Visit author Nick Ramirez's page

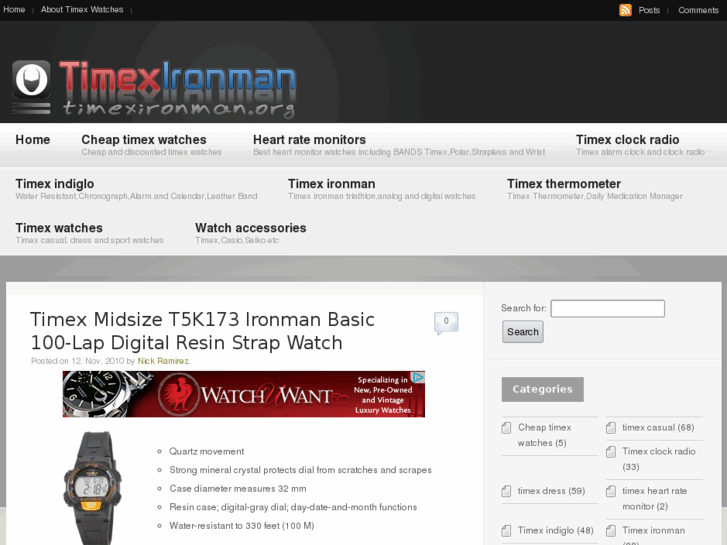163,361
